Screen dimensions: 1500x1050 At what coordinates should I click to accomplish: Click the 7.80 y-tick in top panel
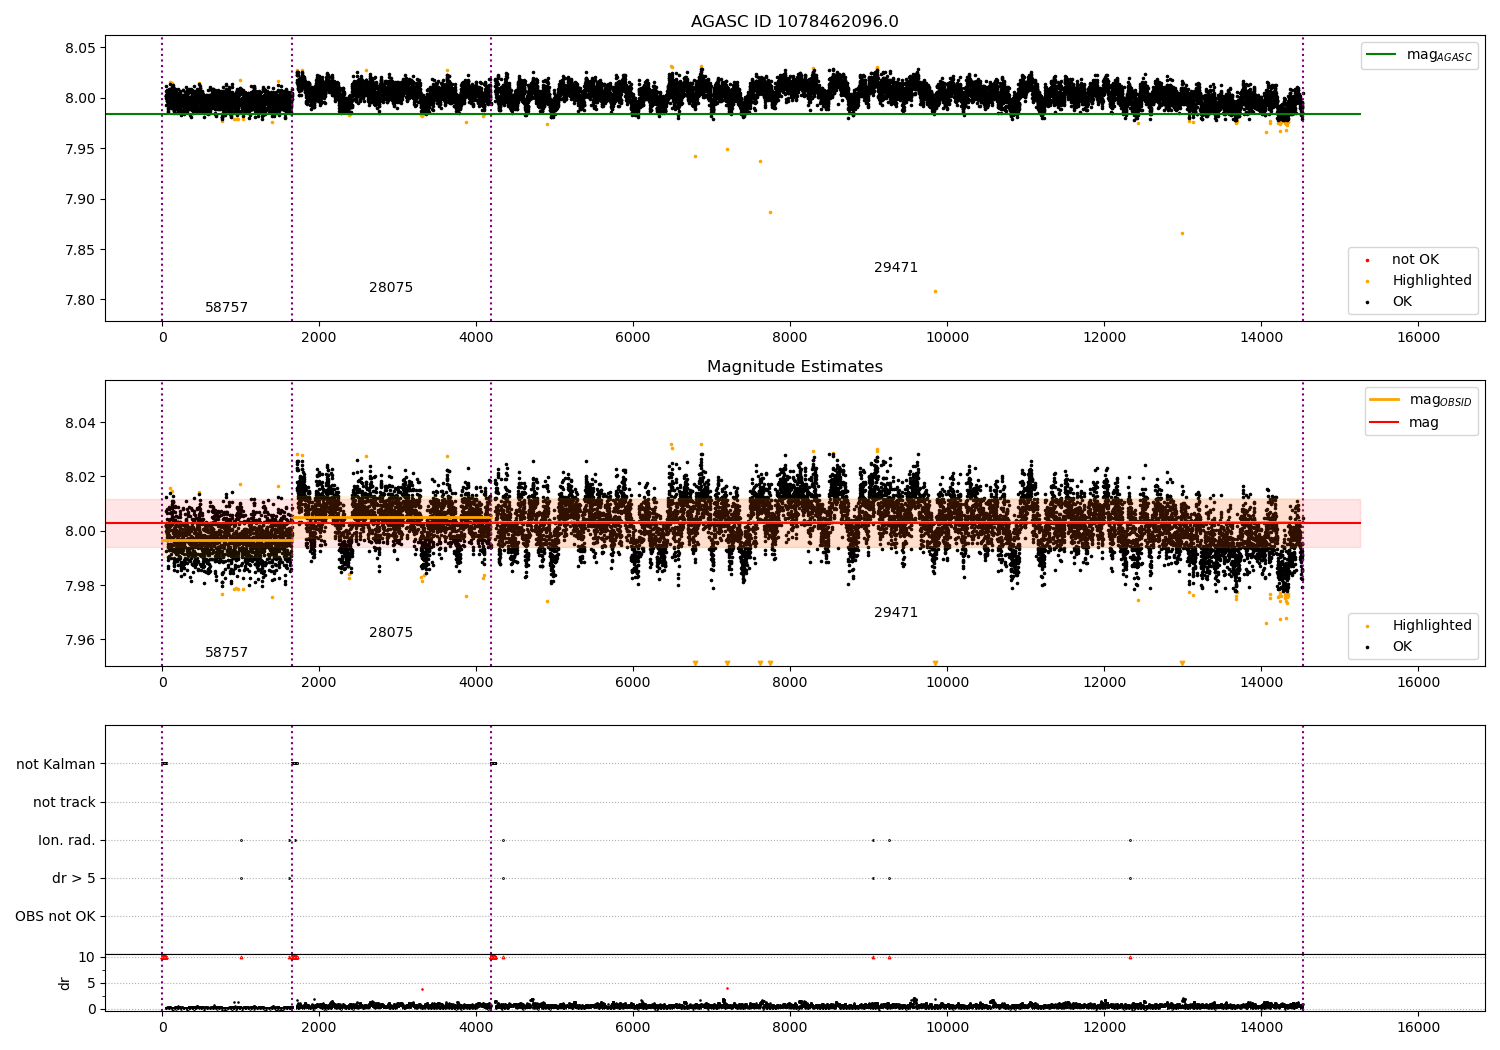80,301
